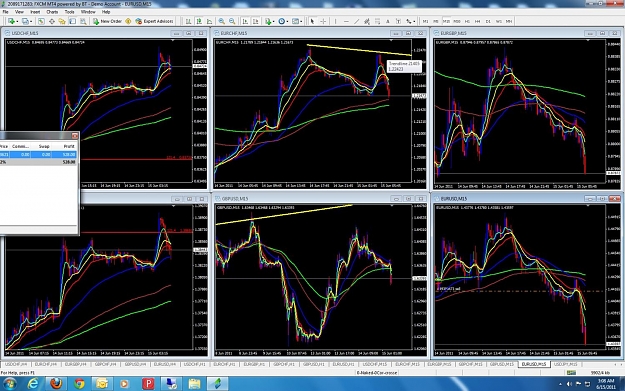This screenshot has height=391, width=625.
Task: Switch timeframe to M1
Action: coord(425,21)
